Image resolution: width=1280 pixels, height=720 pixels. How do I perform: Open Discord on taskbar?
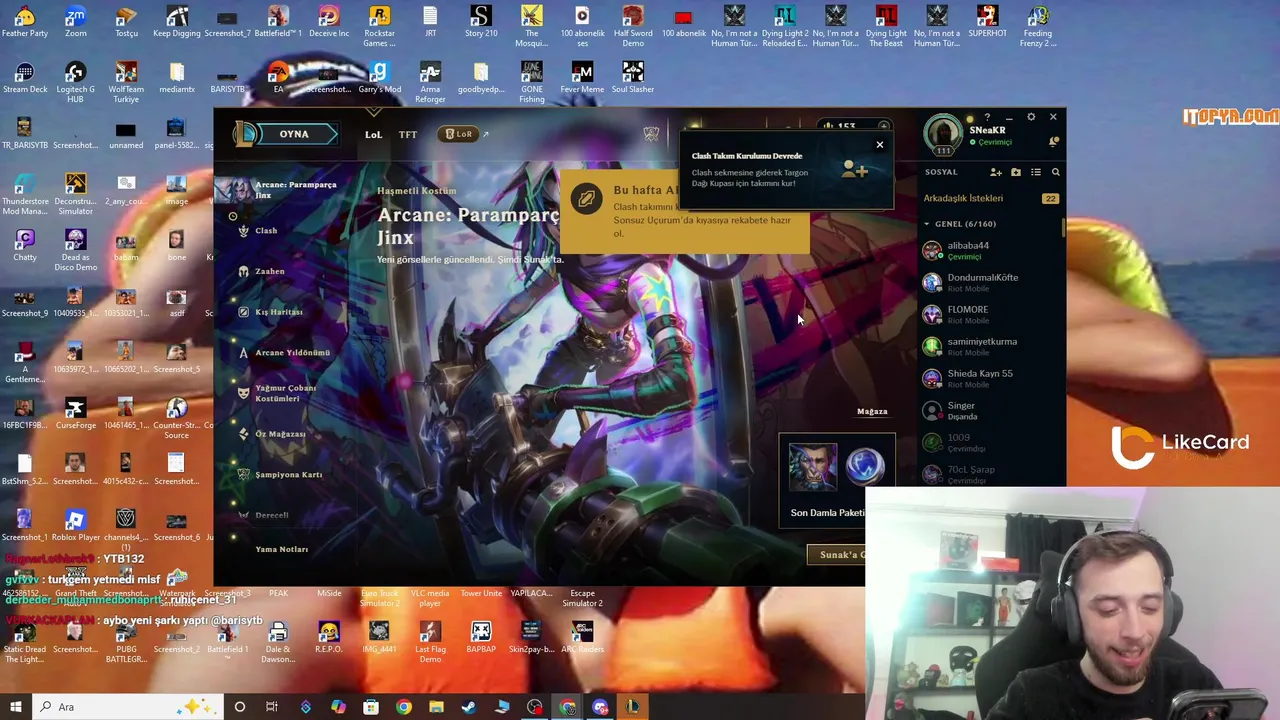point(600,707)
